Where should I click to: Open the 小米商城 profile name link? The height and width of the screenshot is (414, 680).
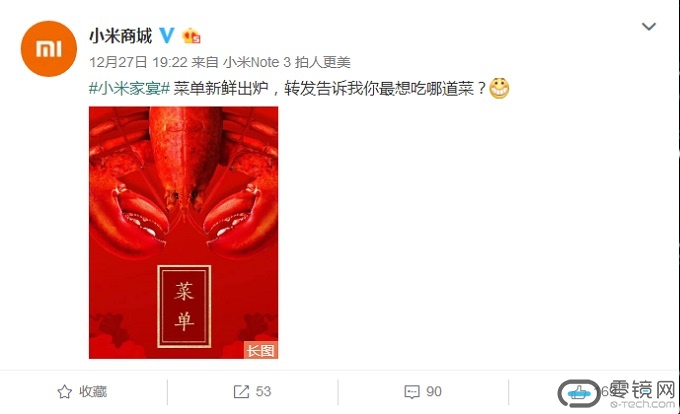pyautogui.click(x=121, y=36)
